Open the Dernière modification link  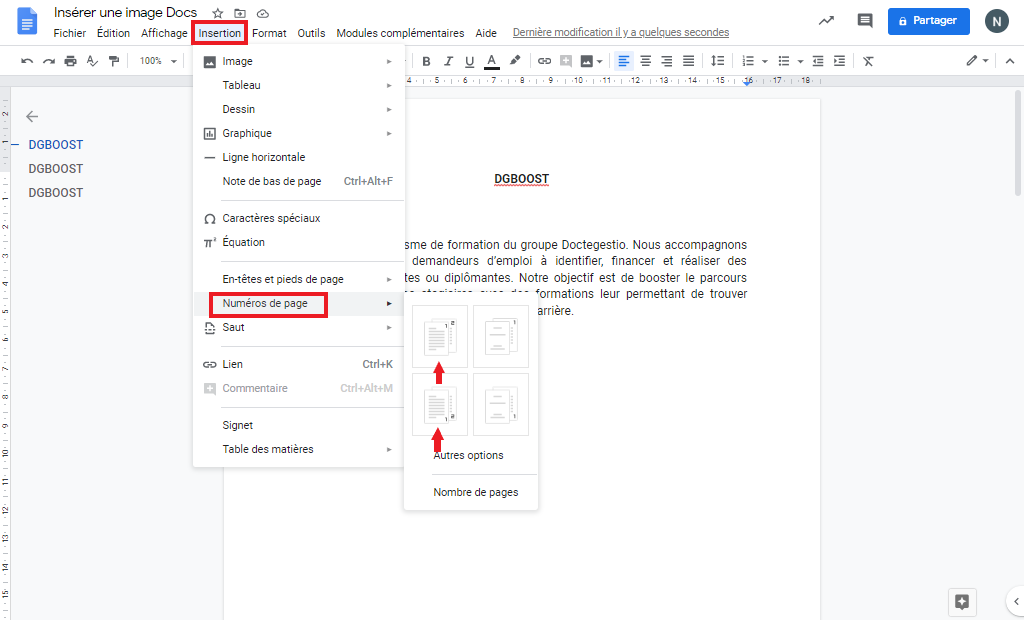(634, 33)
